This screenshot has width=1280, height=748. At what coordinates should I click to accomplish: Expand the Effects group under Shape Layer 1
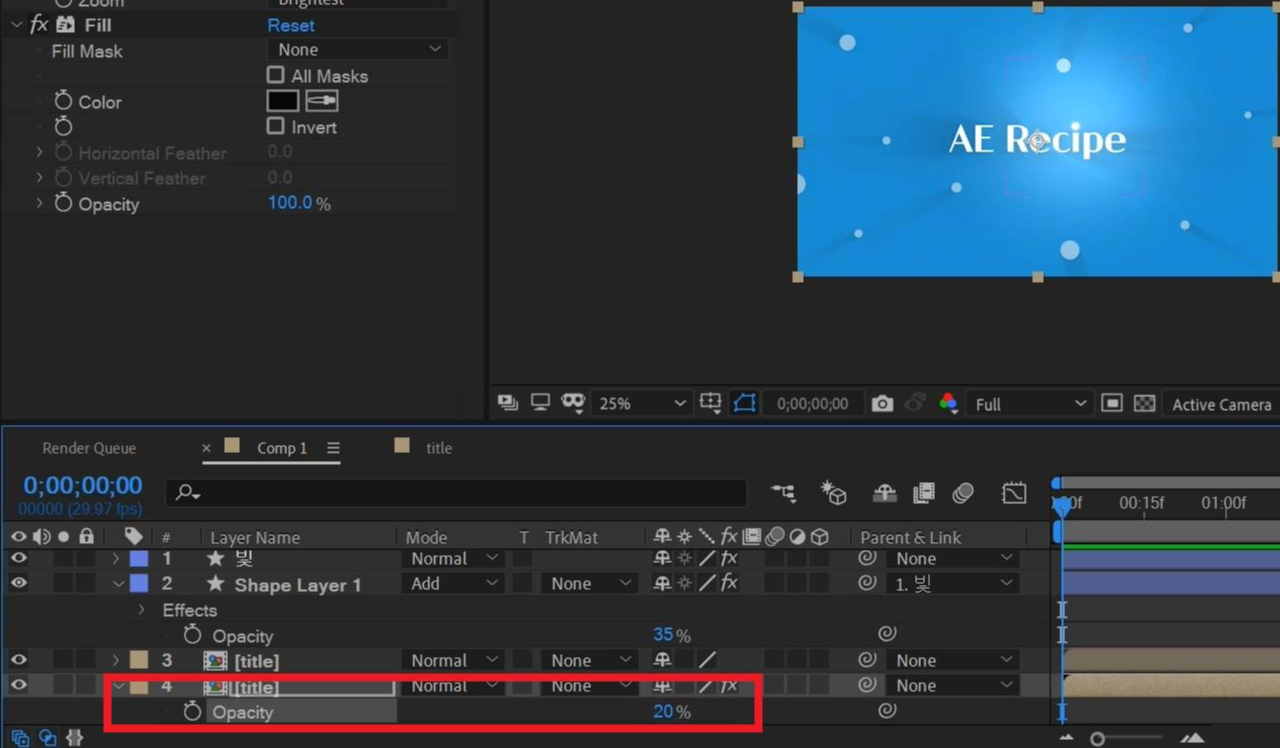pyautogui.click(x=141, y=609)
